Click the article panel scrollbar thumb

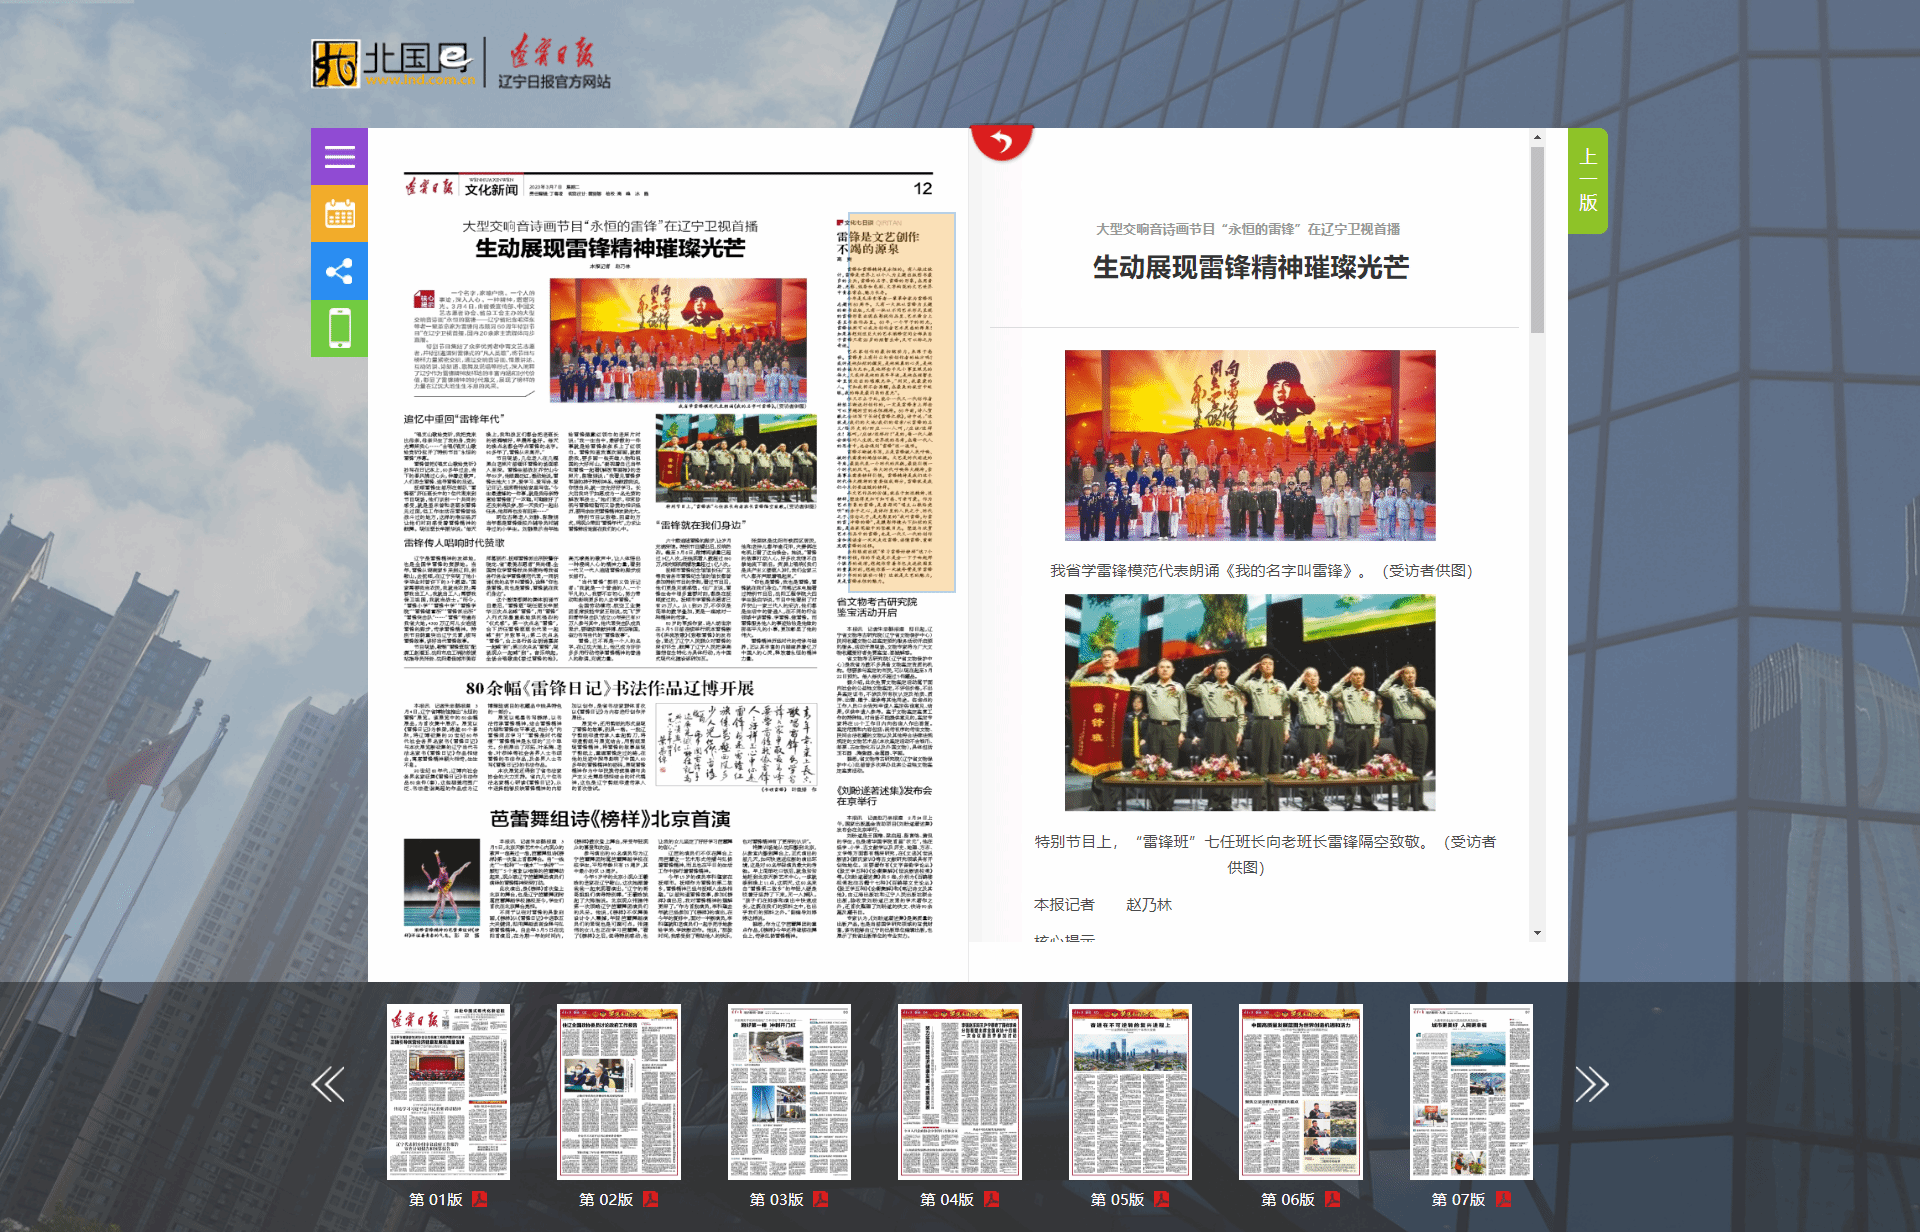pyautogui.click(x=1537, y=240)
